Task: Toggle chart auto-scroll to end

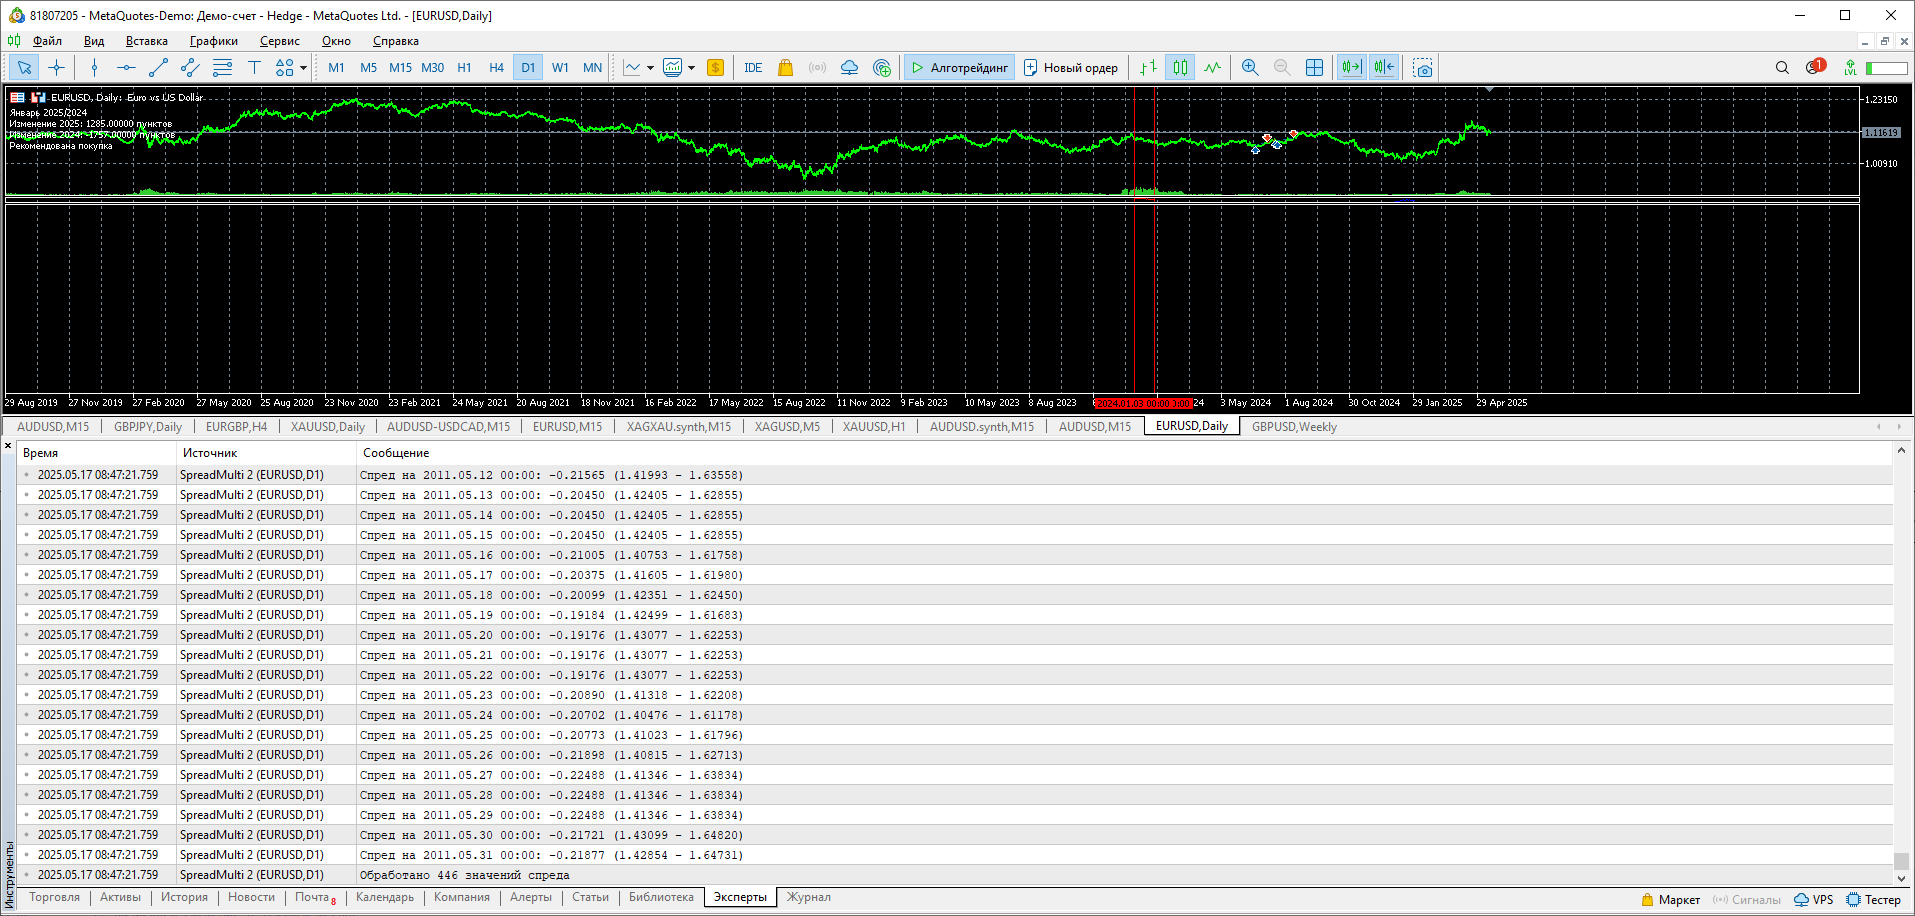Action: (1351, 68)
